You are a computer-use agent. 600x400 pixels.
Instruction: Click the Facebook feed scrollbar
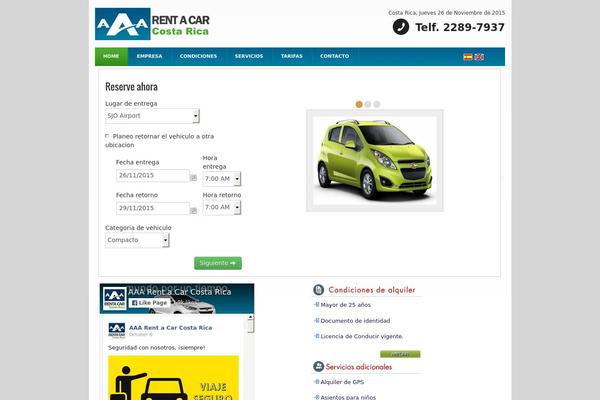coord(251,357)
